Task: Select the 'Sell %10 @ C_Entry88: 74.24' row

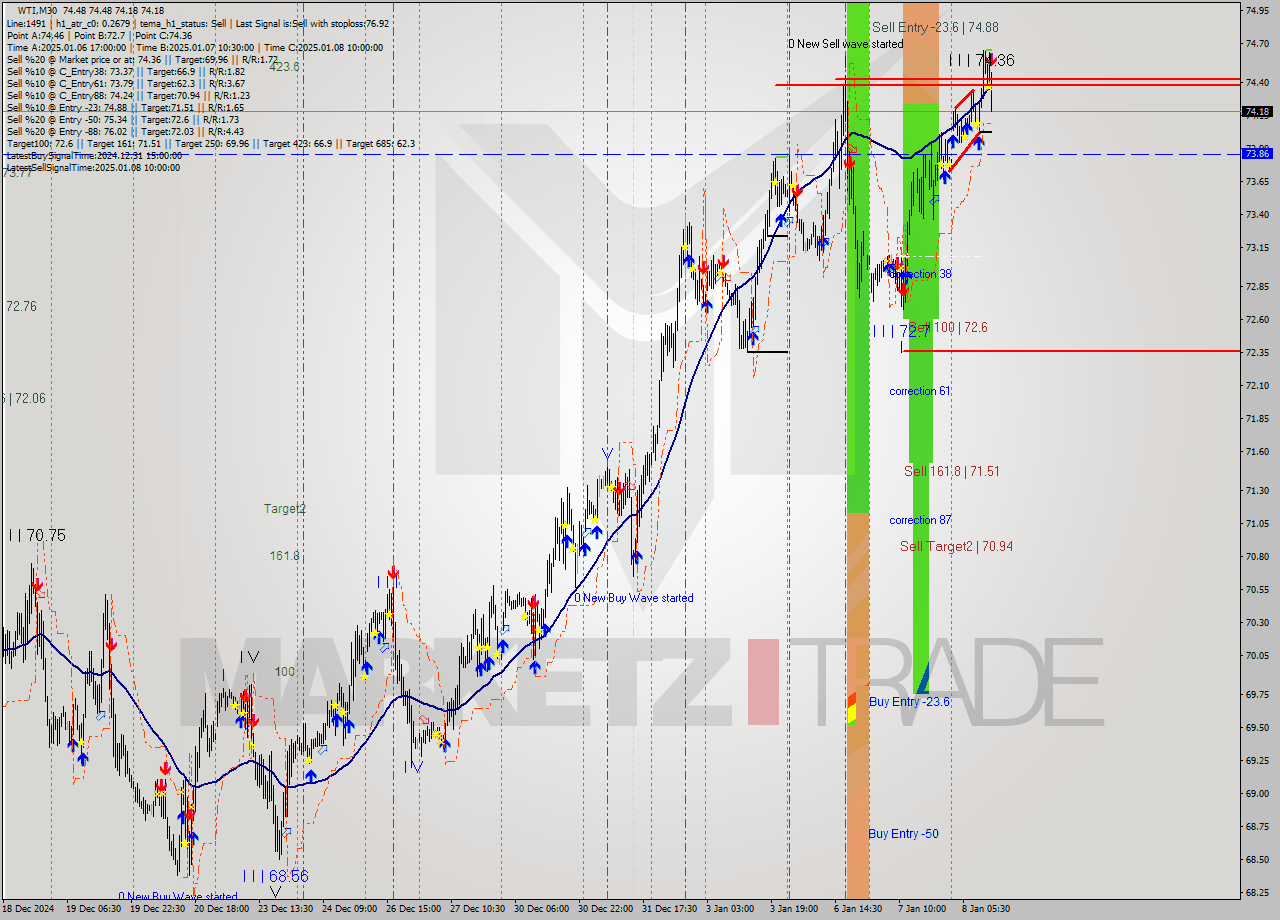Action: pyautogui.click(x=128, y=95)
